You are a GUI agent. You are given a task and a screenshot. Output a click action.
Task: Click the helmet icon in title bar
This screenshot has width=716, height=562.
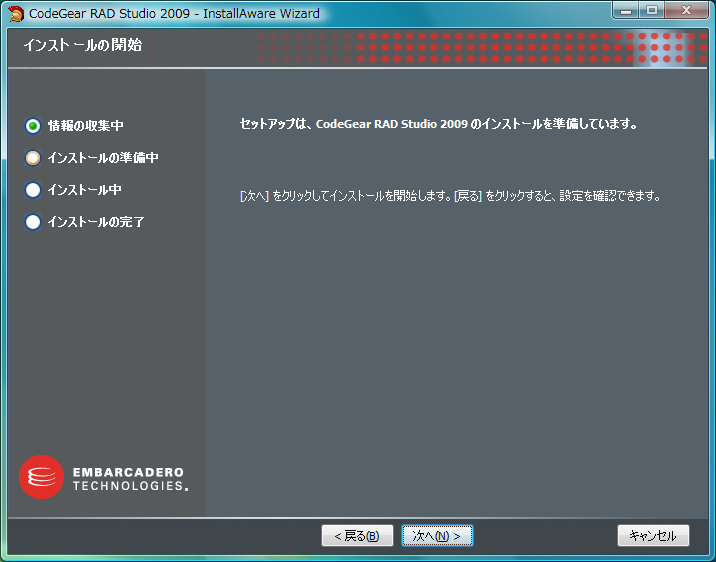[x=16, y=14]
